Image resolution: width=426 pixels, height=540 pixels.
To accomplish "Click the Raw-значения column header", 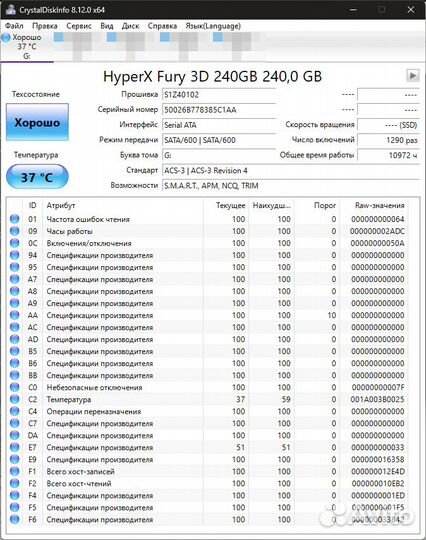I will click(x=374, y=206).
